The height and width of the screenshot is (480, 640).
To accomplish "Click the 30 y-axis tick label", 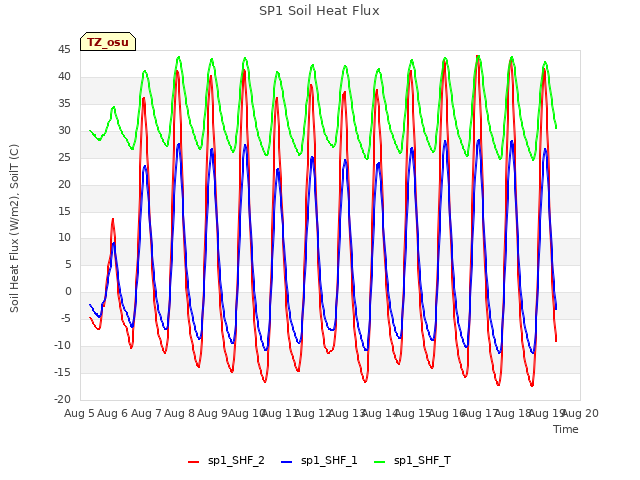I will [x=64, y=131].
